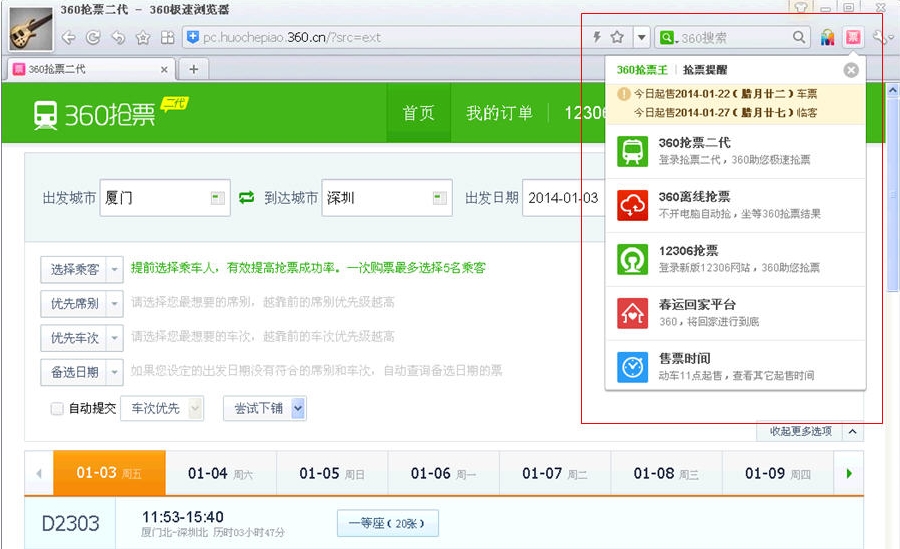Expand the address bar history dropdown arrow
Viewport: 900px width, 549px height.
[641, 38]
